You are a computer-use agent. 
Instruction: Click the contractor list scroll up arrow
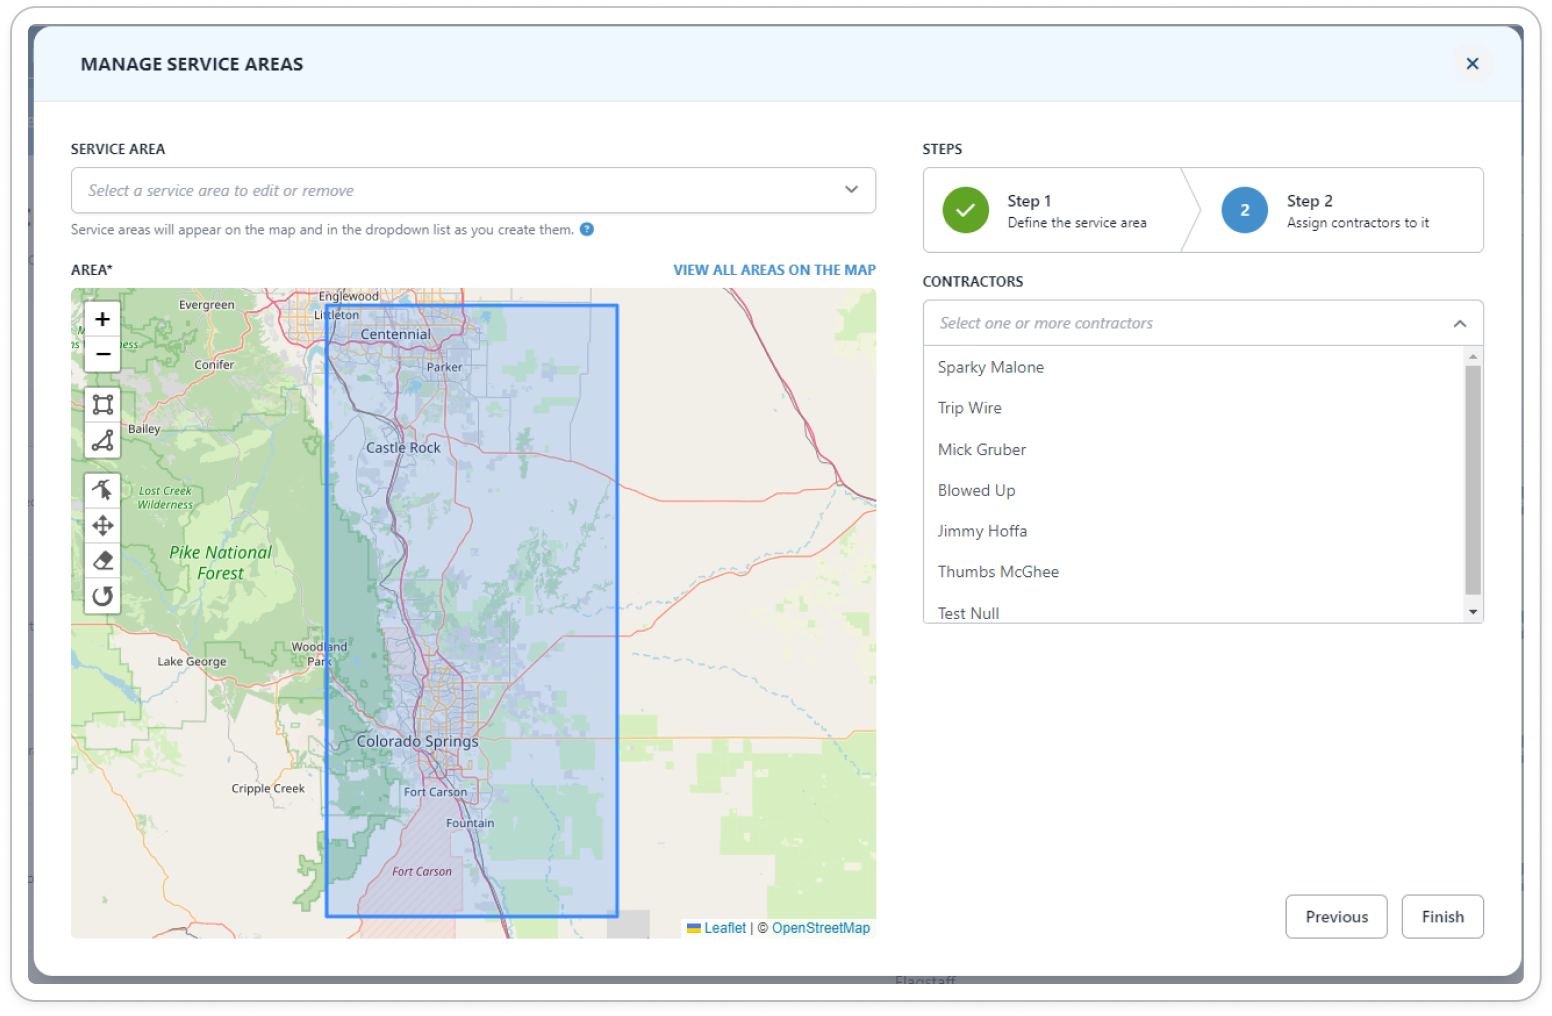pyautogui.click(x=1472, y=356)
